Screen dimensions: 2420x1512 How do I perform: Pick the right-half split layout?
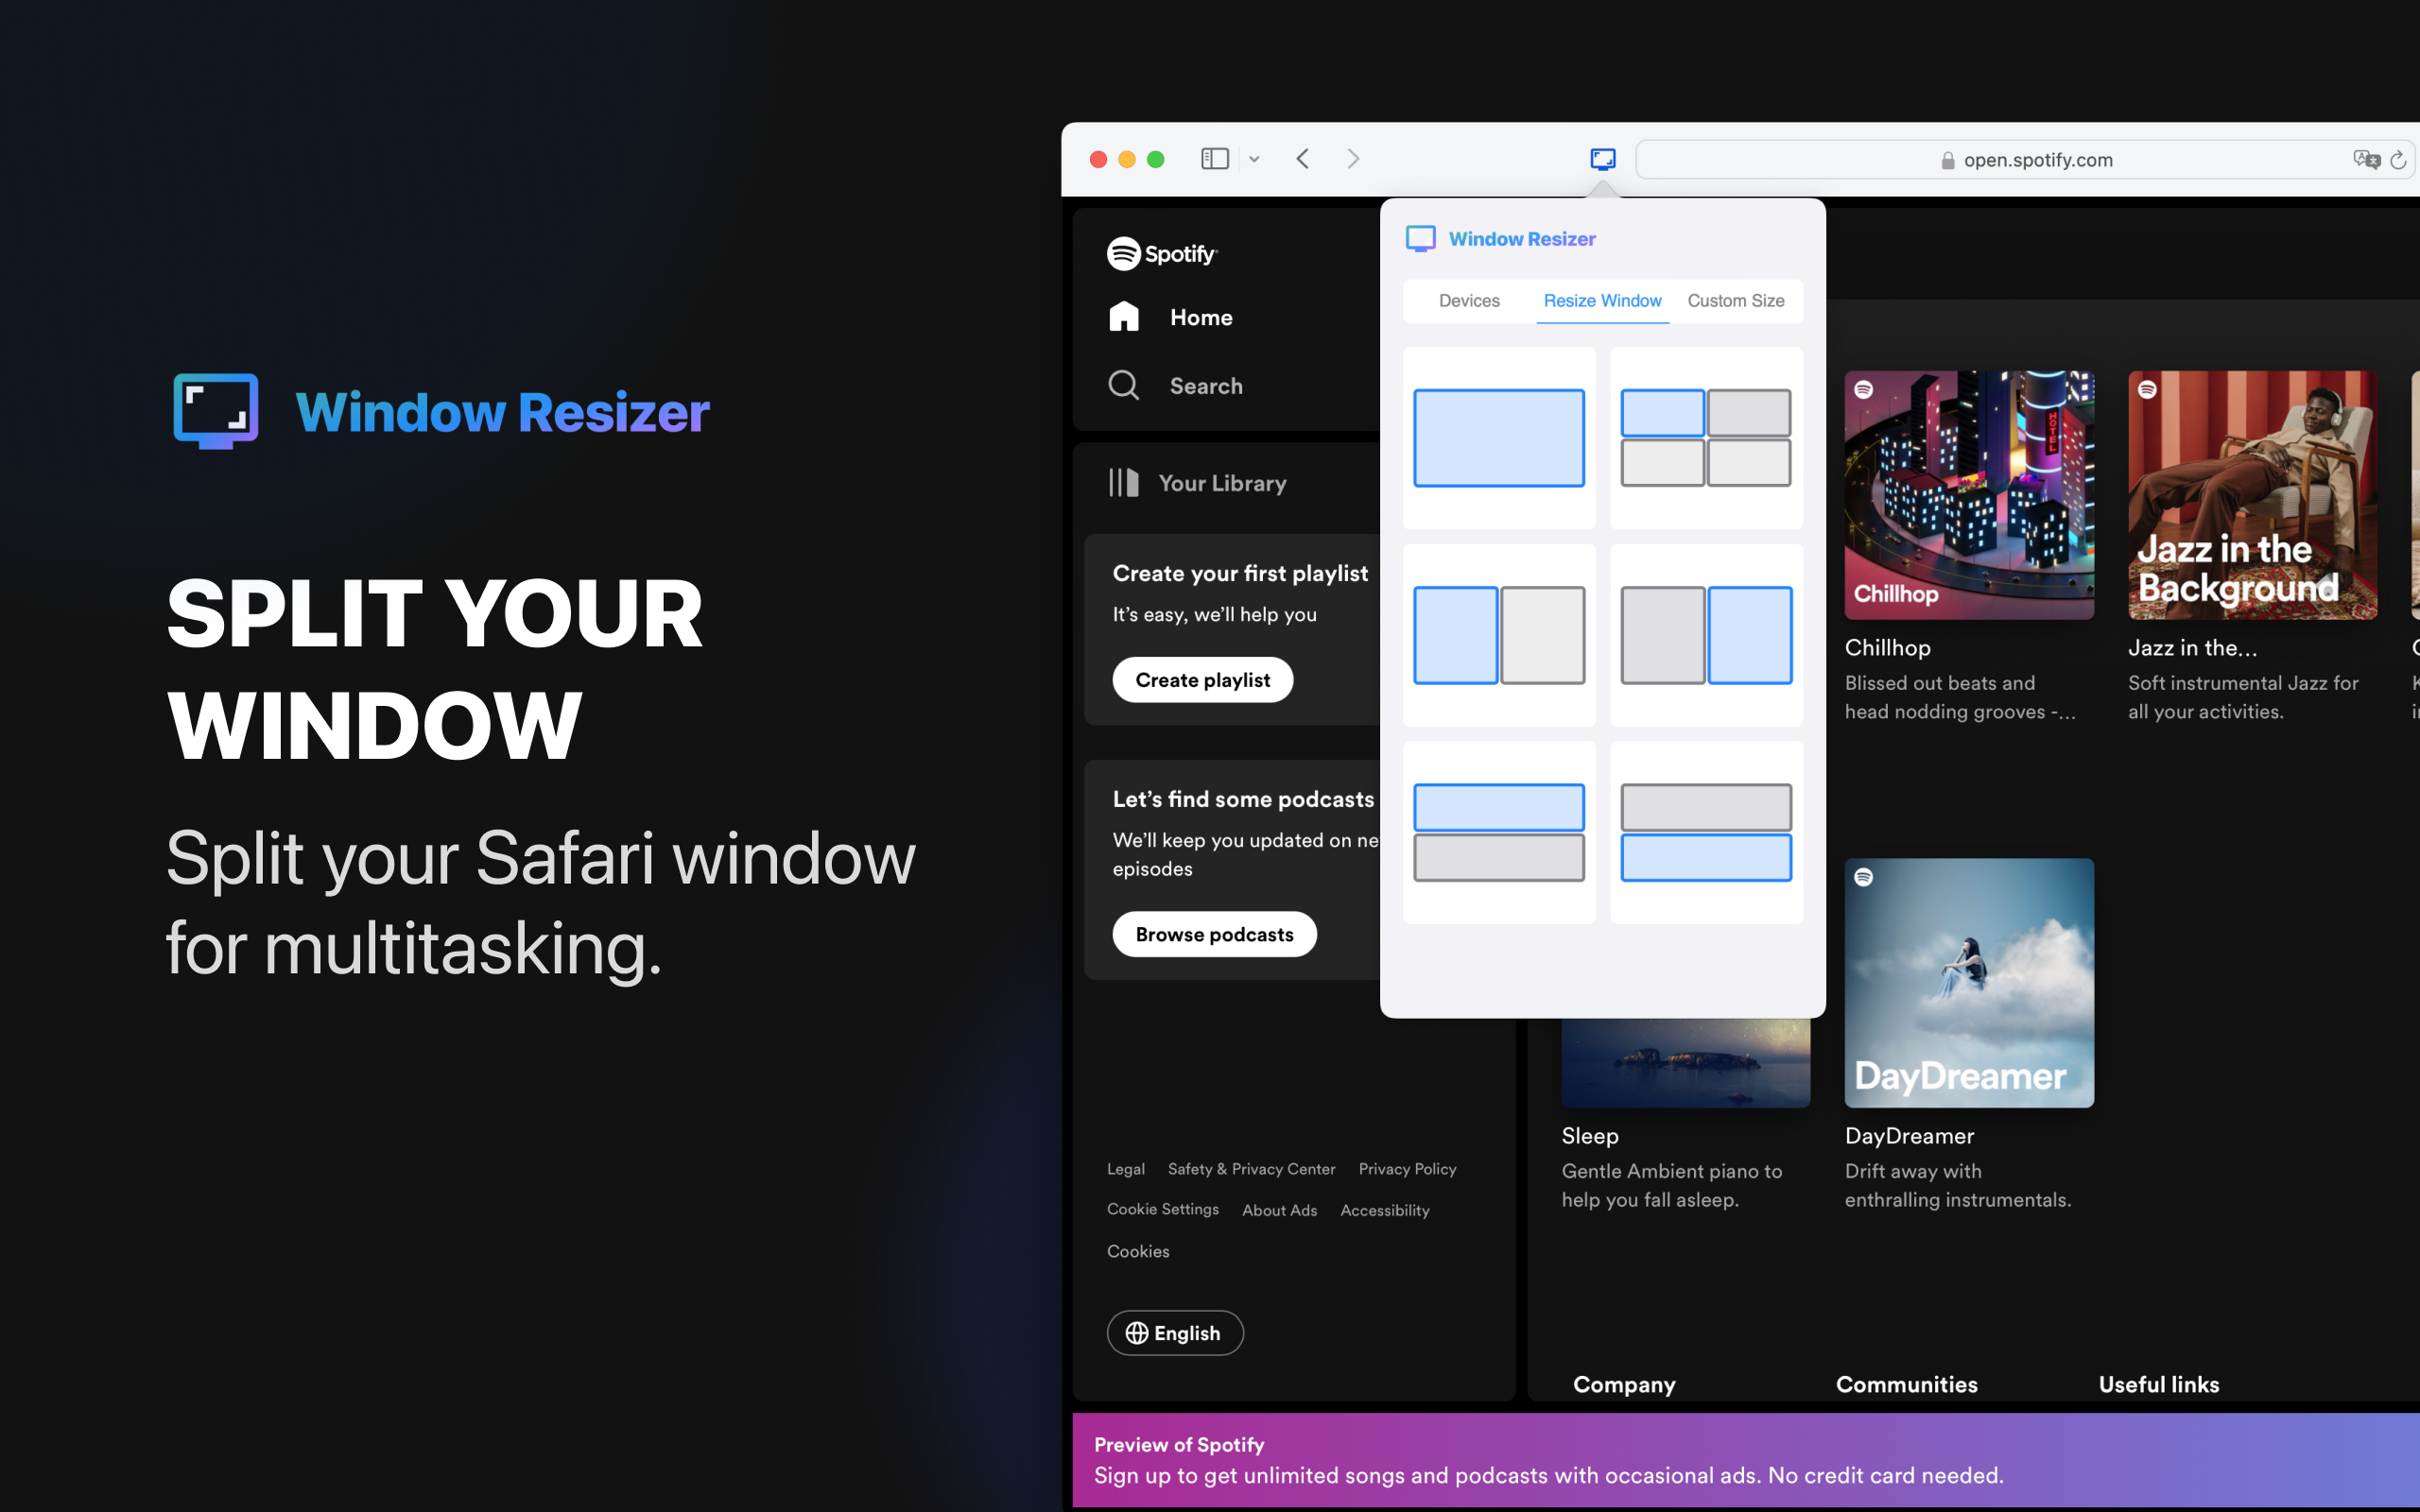1706,635
